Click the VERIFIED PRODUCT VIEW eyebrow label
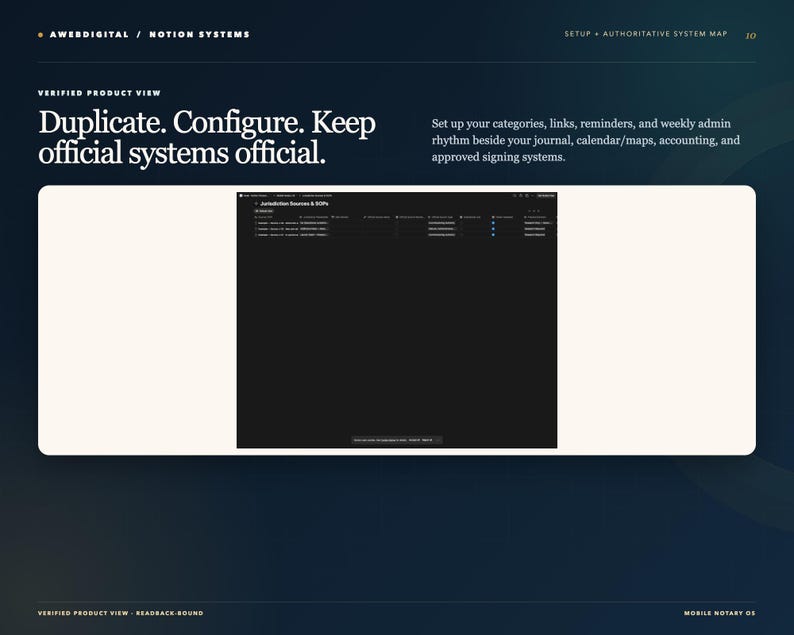This screenshot has height=635, width=794. [99, 93]
